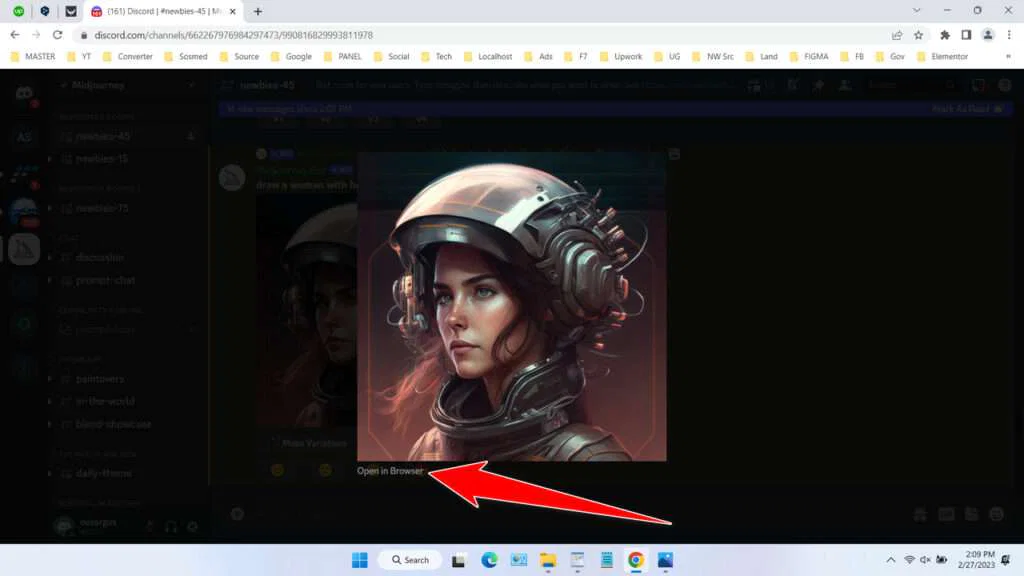Mute the microphone next to necargus
This screenshot has height=576, width=1024.
tap(150, 526)
